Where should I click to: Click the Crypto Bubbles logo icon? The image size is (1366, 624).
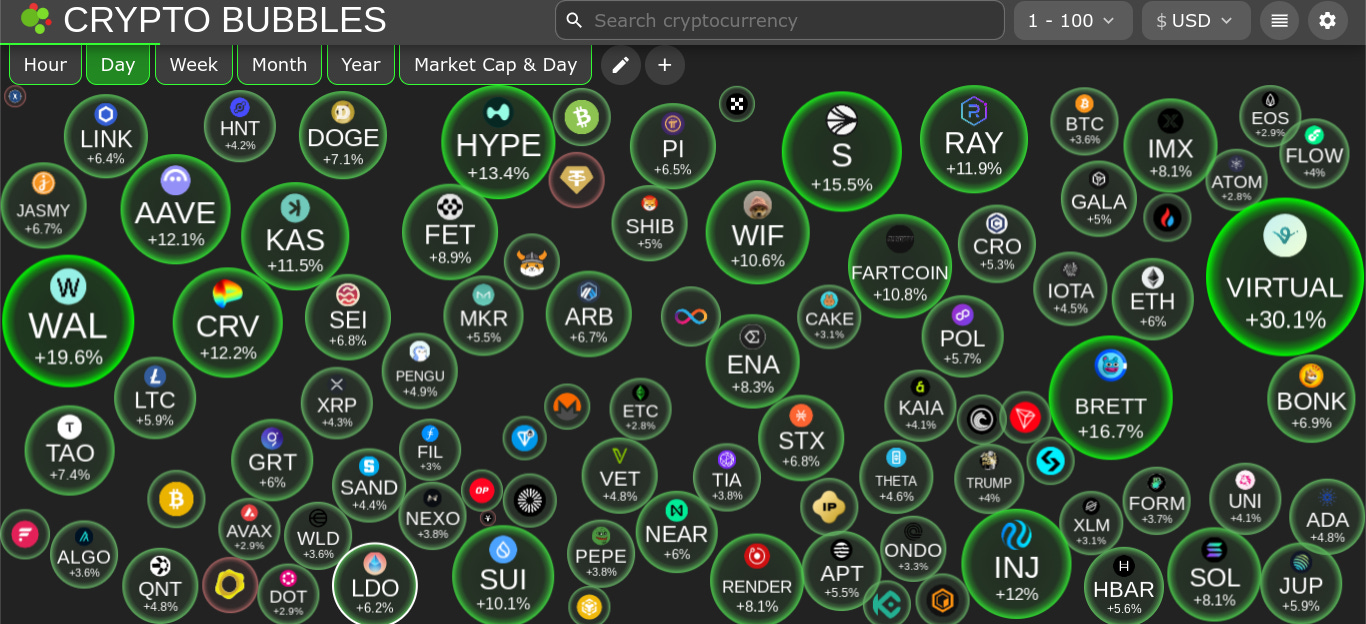point(36,19)
